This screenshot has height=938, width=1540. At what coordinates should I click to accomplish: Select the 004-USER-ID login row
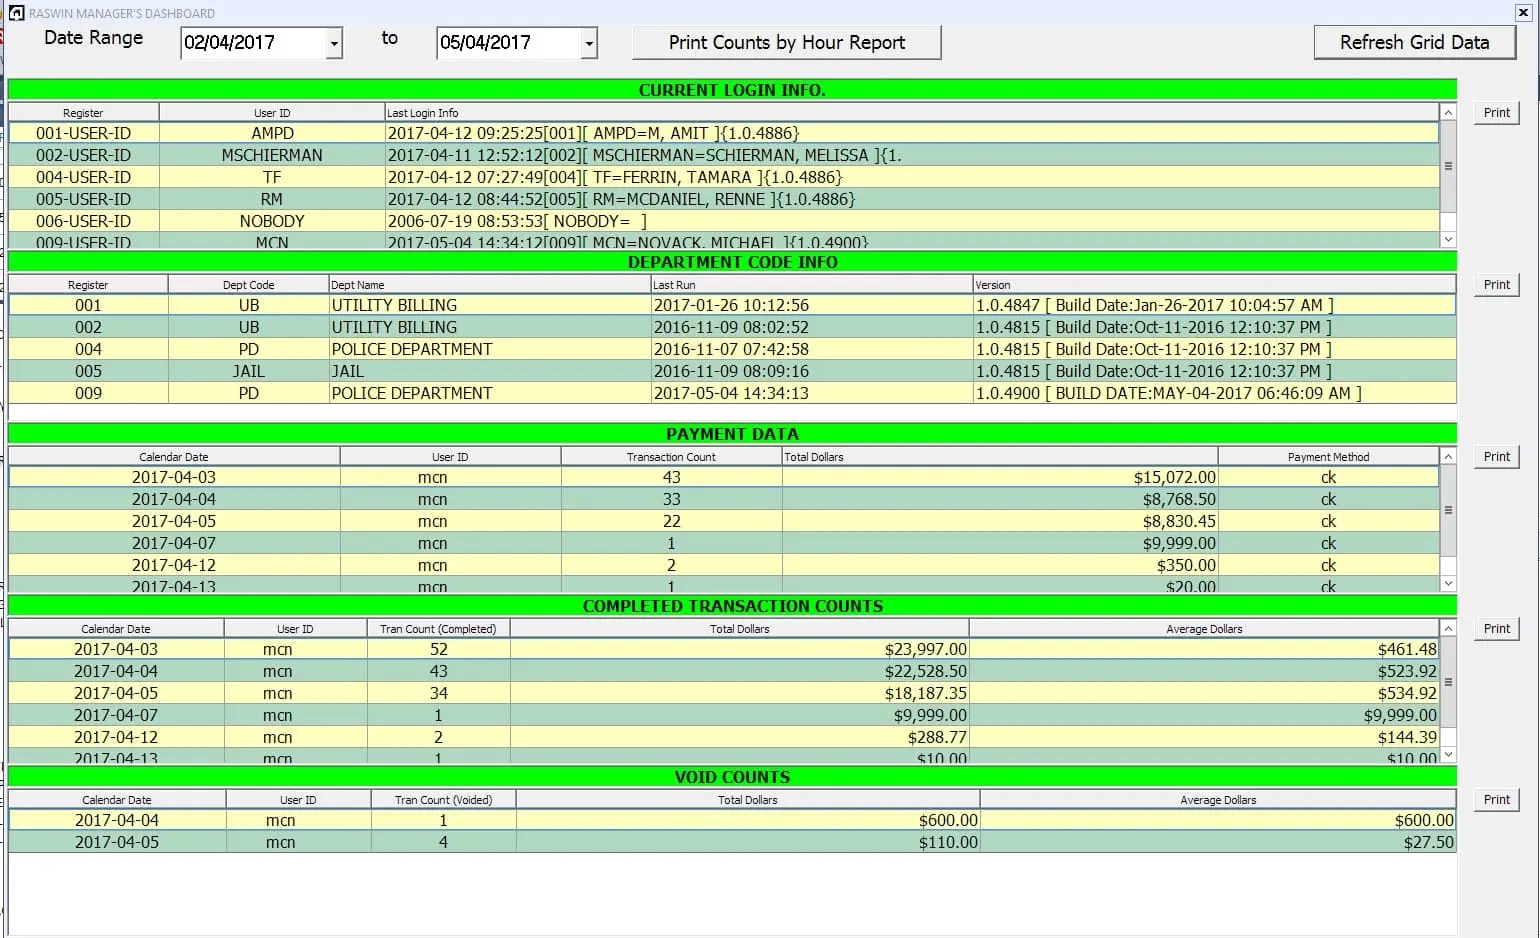coord(723,177)
